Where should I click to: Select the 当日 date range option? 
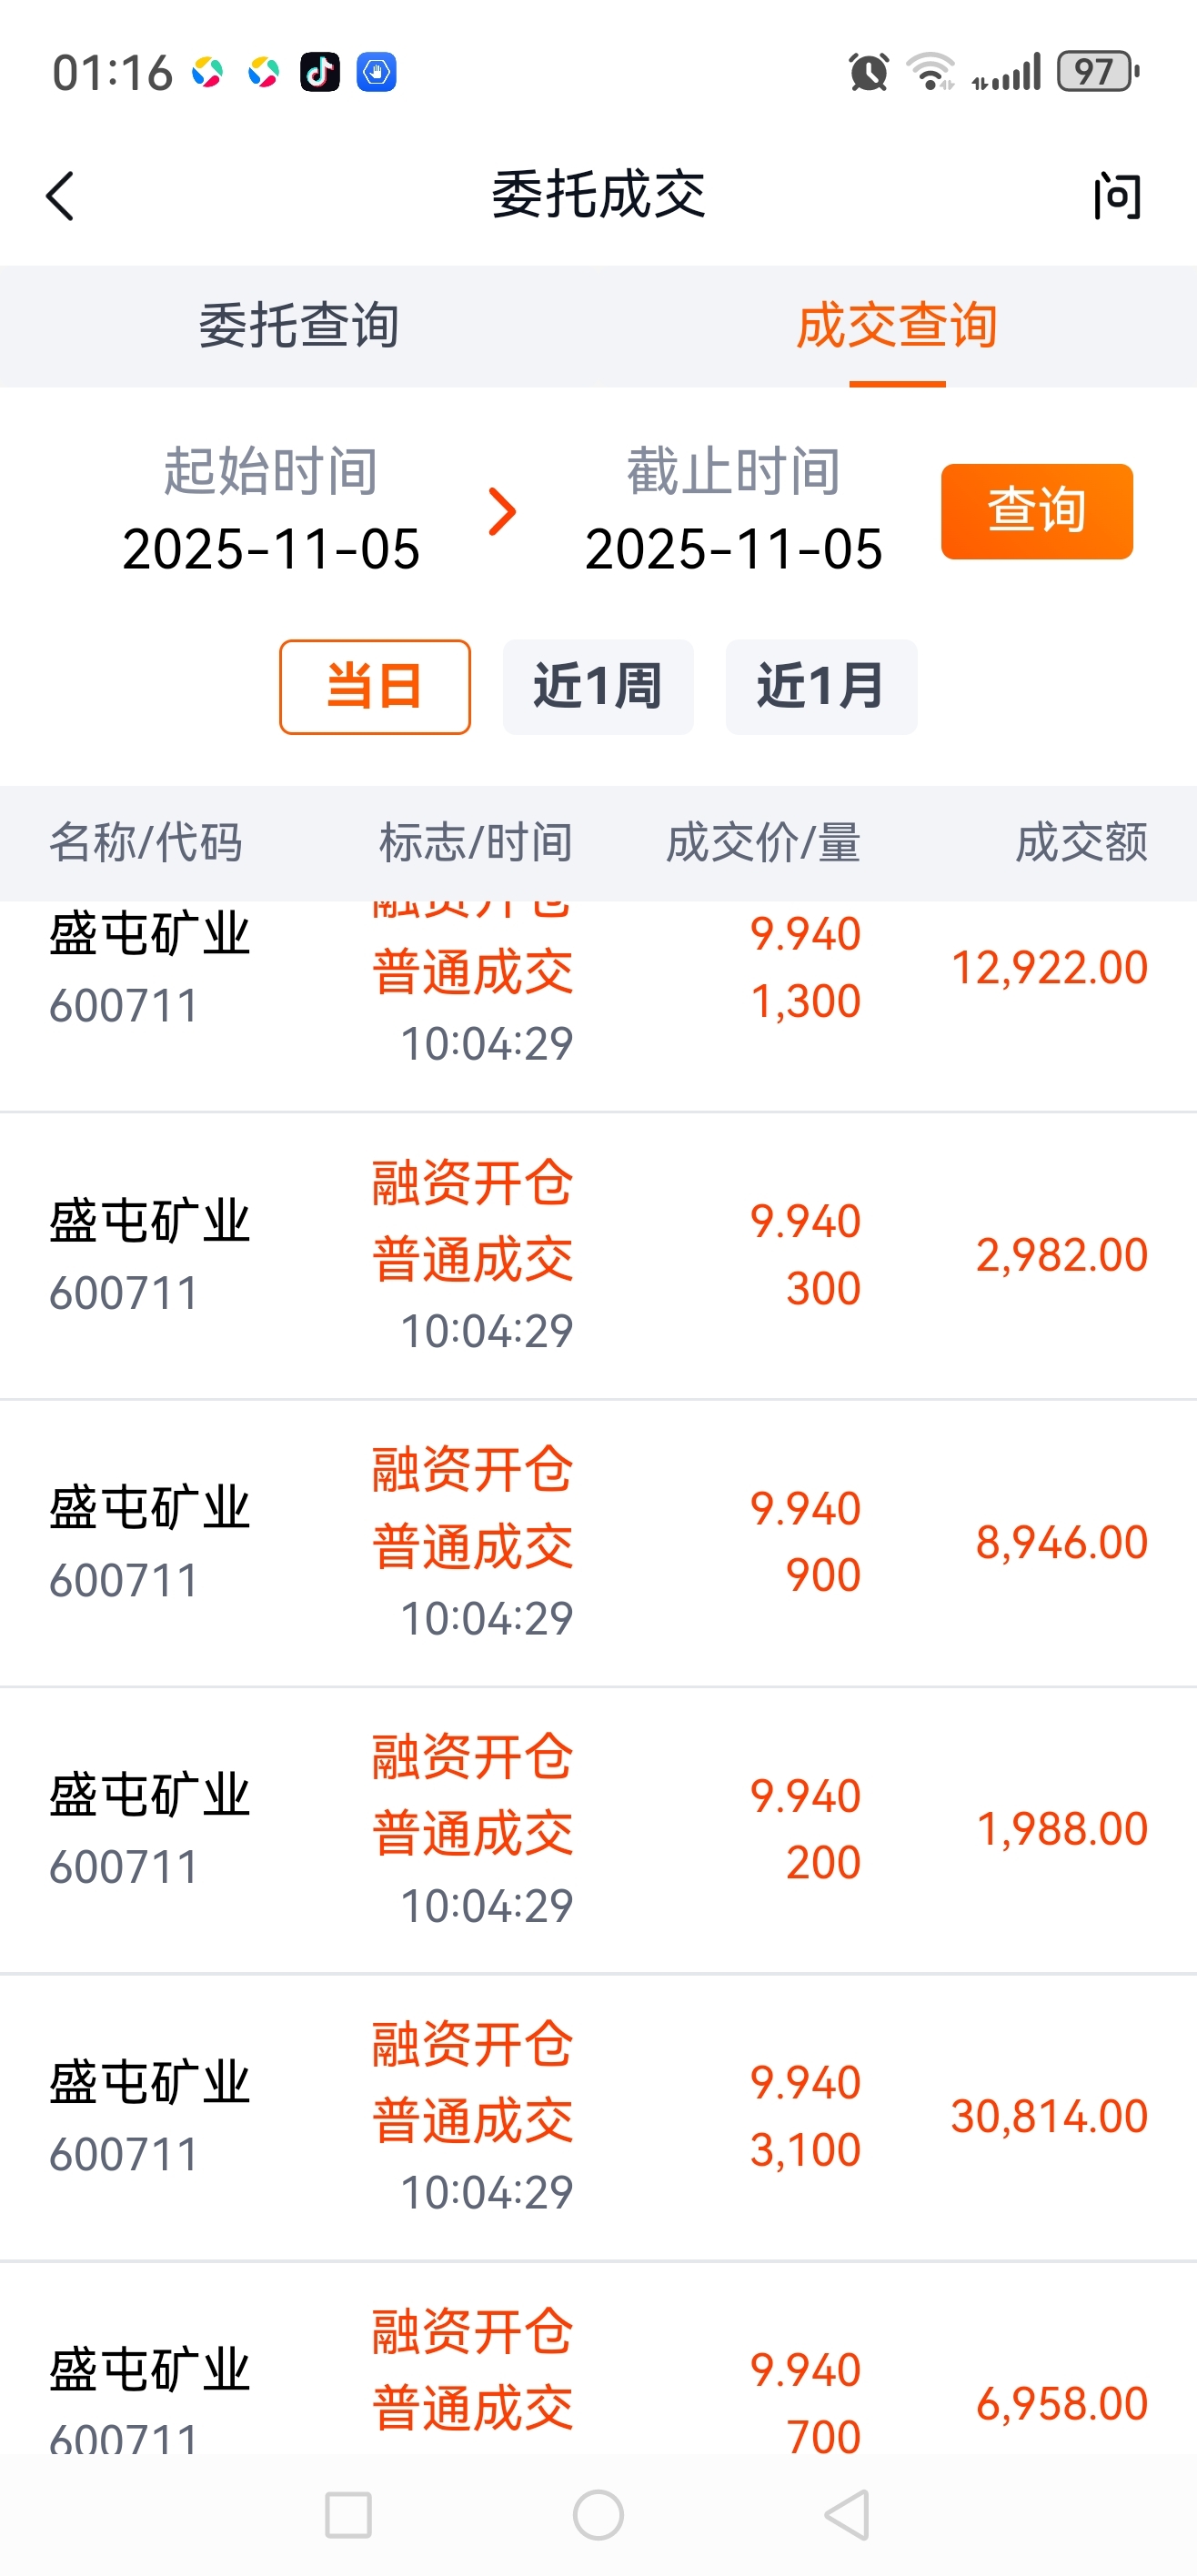coord(375,687)
